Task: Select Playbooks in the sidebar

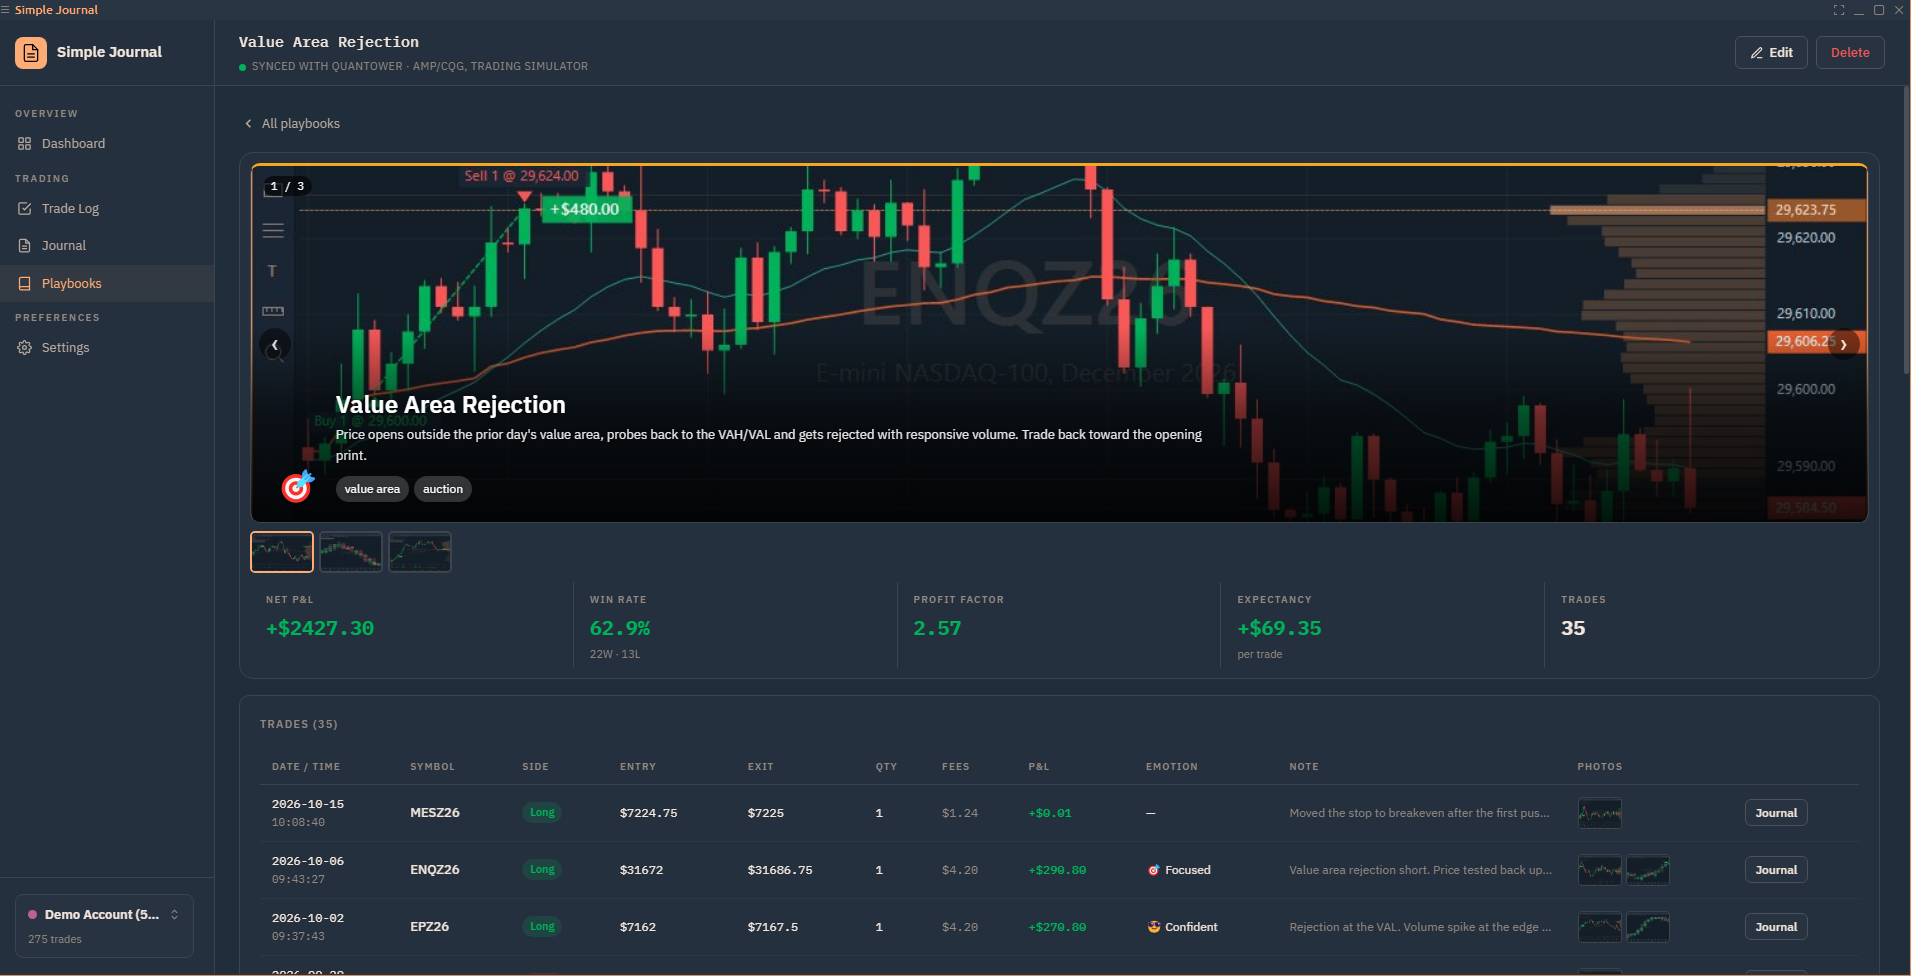Action: pyautogui.click(x=107, y=284)
